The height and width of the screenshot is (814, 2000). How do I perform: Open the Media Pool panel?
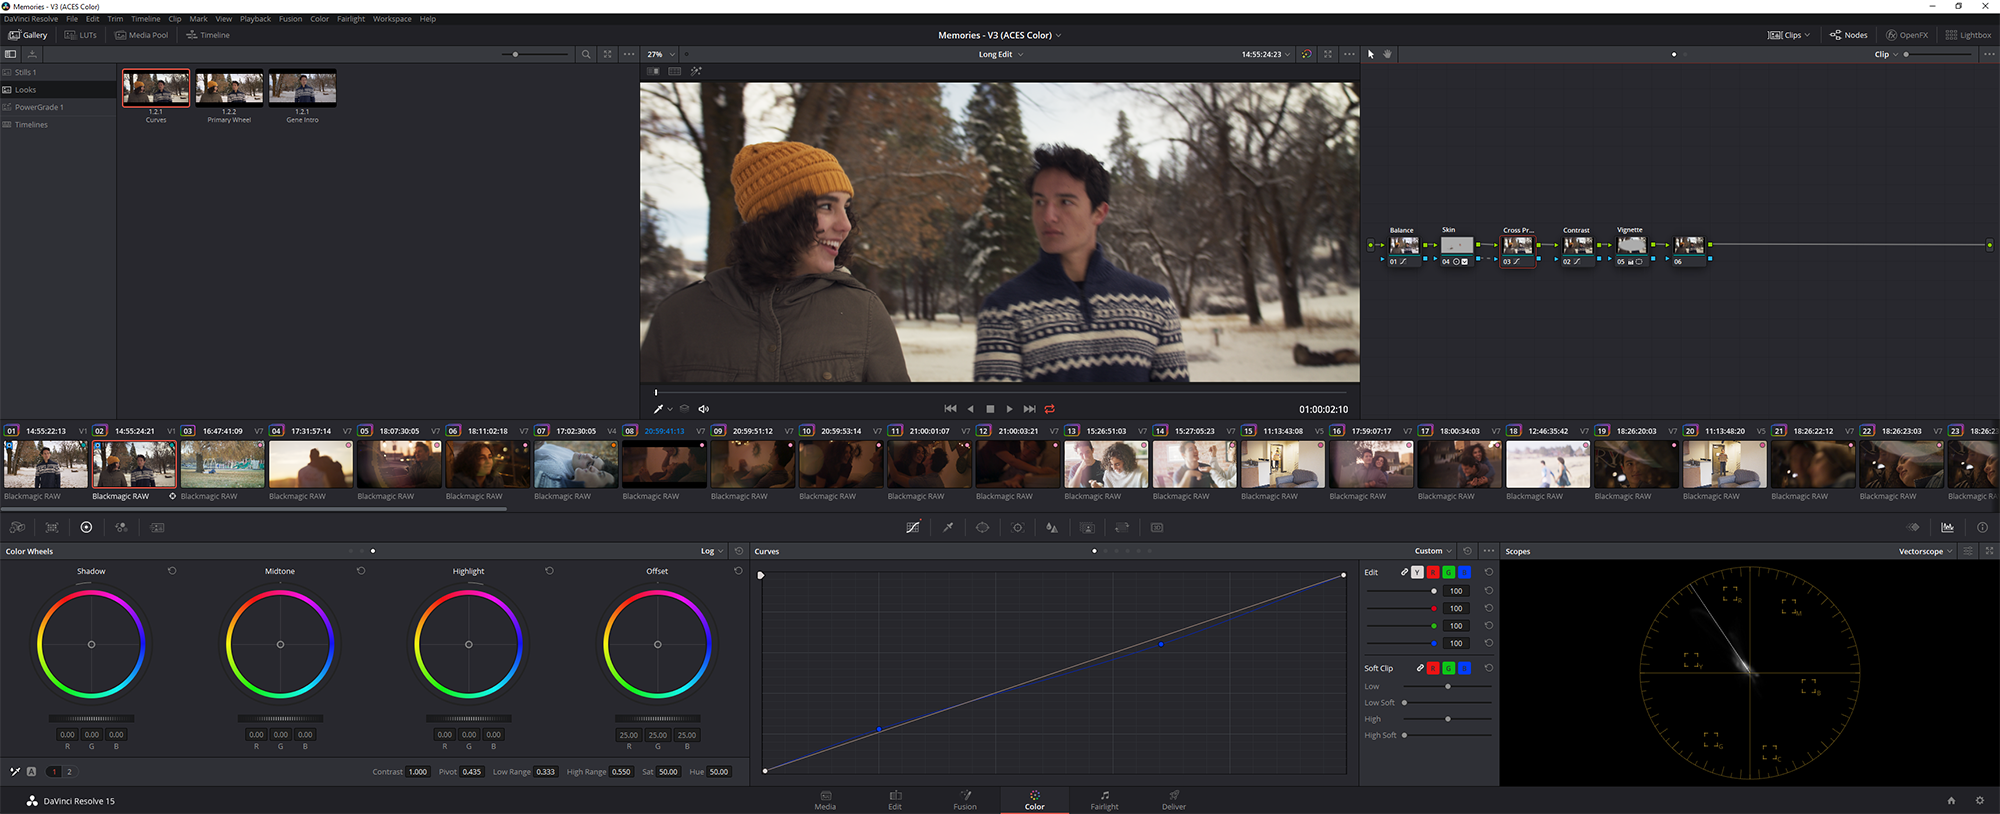141,35
